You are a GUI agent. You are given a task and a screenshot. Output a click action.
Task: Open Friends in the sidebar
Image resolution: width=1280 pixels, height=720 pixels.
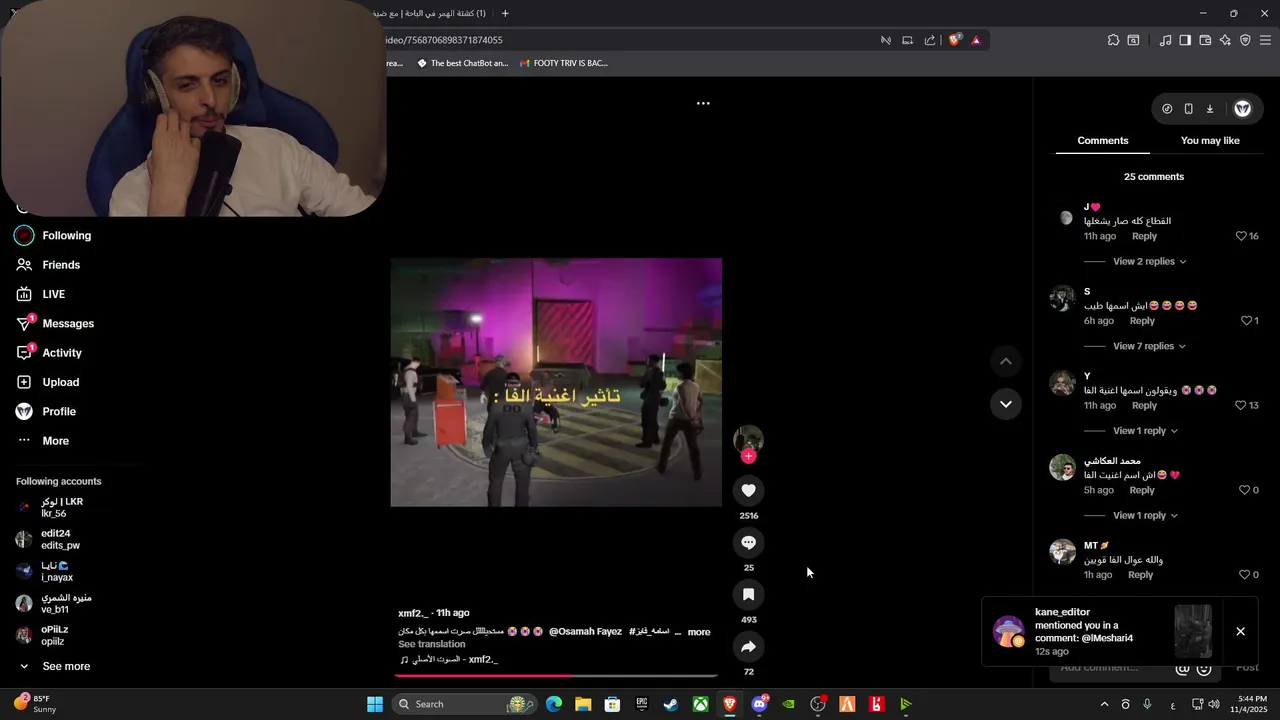60,265
